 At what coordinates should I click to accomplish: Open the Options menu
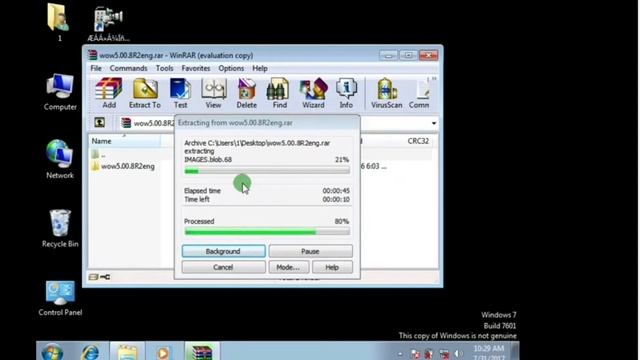coord(231,68)
